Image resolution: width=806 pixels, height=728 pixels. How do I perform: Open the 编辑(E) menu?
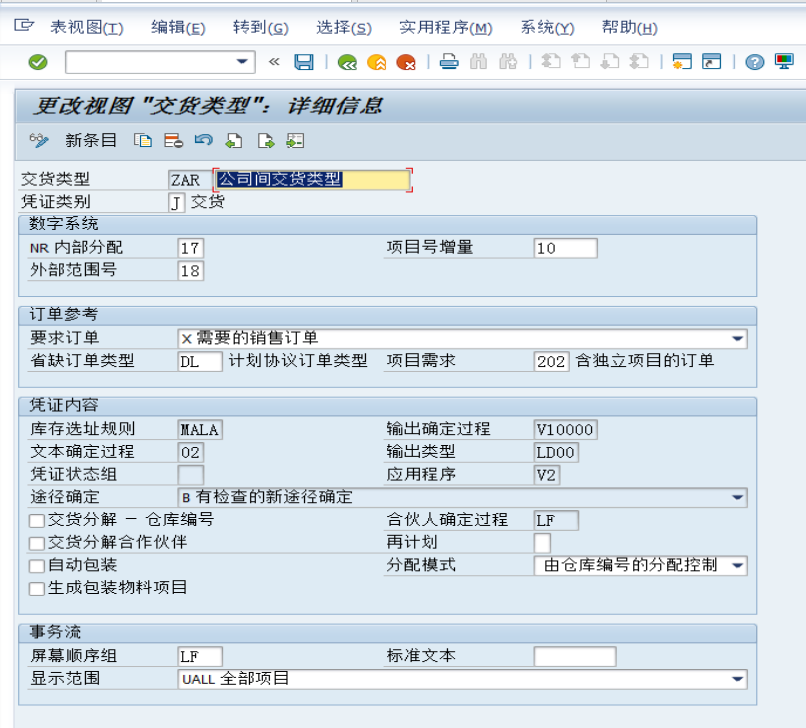tap(178, 27)
